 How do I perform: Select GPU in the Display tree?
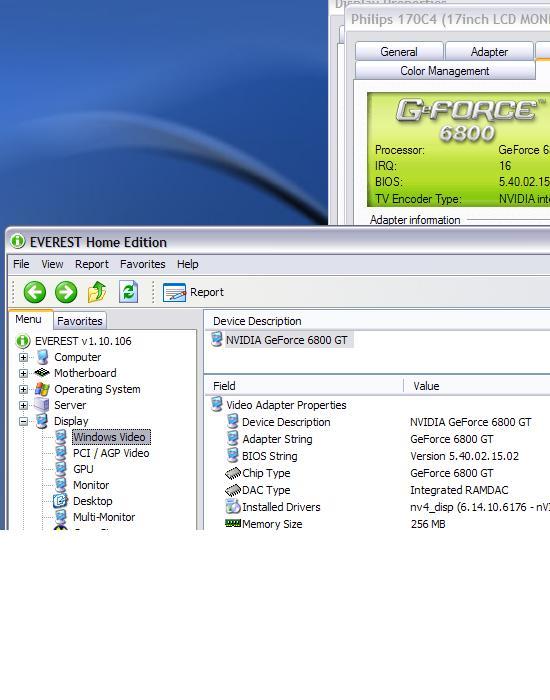[83, 469]
